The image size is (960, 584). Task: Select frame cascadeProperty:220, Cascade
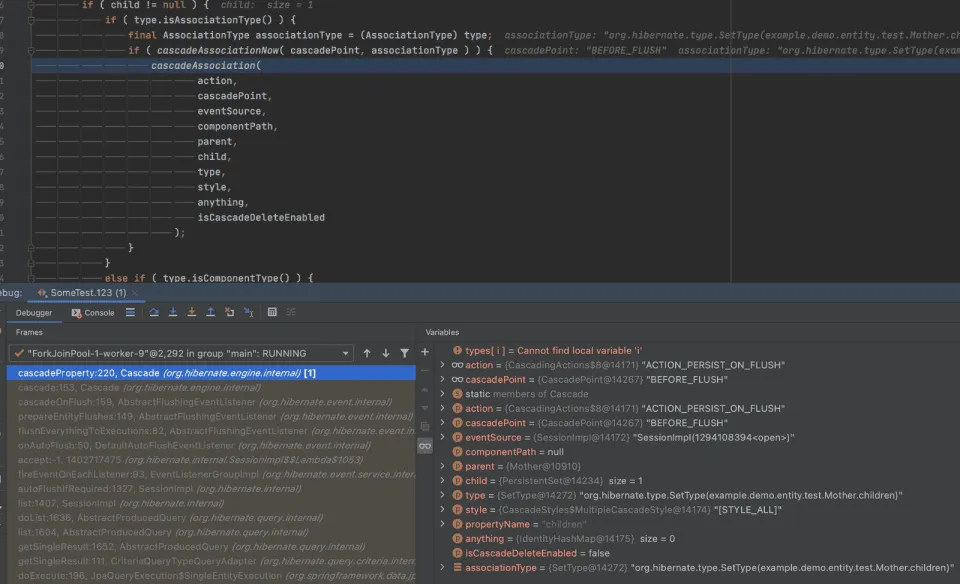tap(211, 373)
